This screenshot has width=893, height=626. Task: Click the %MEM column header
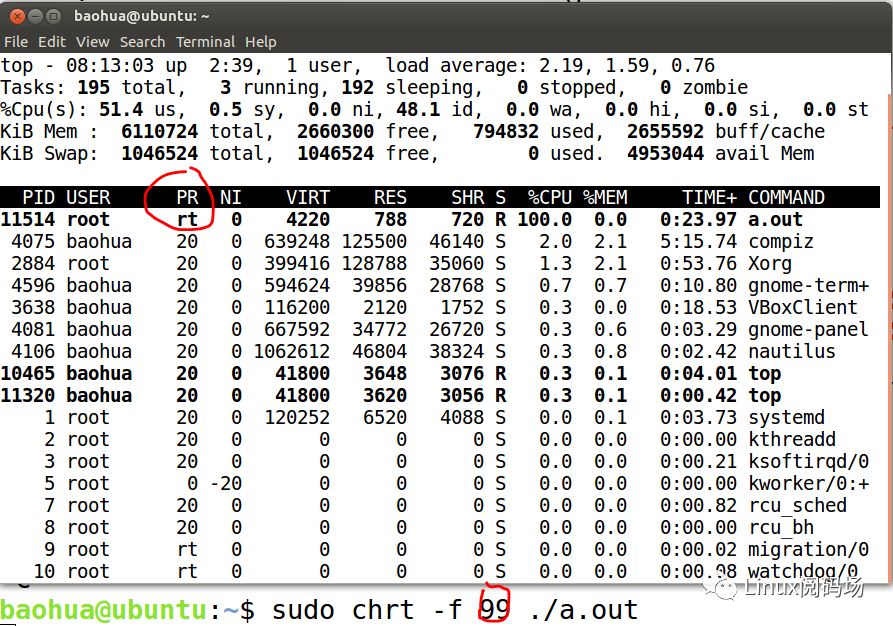pyautogui.click(x=605, y=197)
